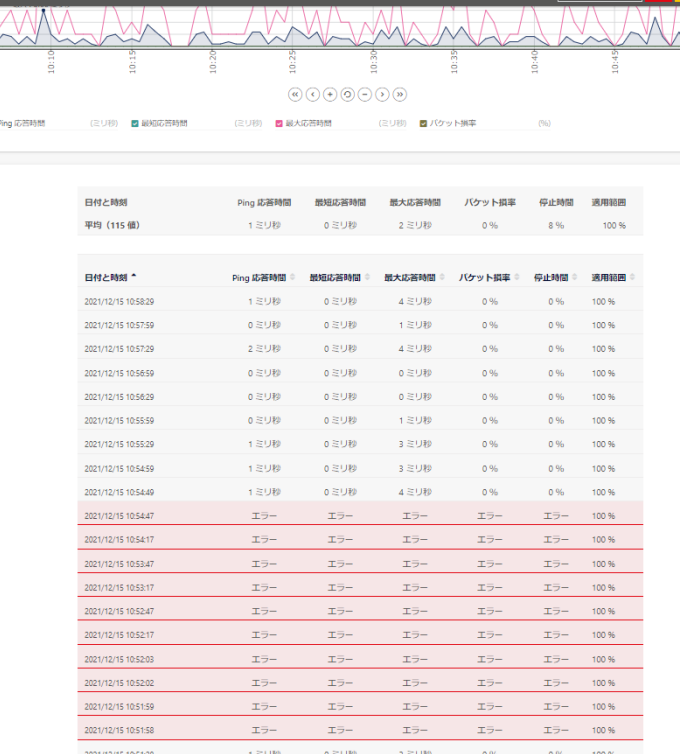This screenshot has width=680, height=754.
Task: Select 3 ミリ秒 max response in 10:55:29 row
Action: pyautogui.click(x=415, y=444)
